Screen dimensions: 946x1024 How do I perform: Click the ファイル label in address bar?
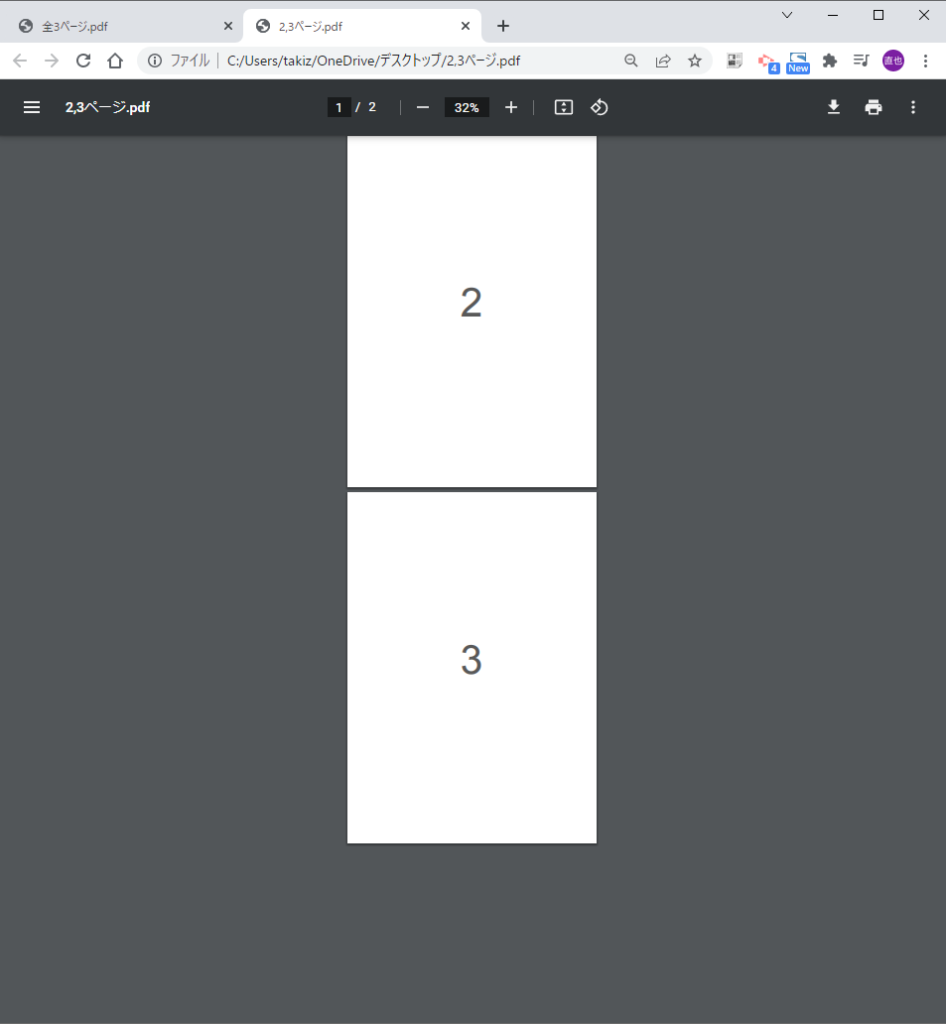point(189,61)
